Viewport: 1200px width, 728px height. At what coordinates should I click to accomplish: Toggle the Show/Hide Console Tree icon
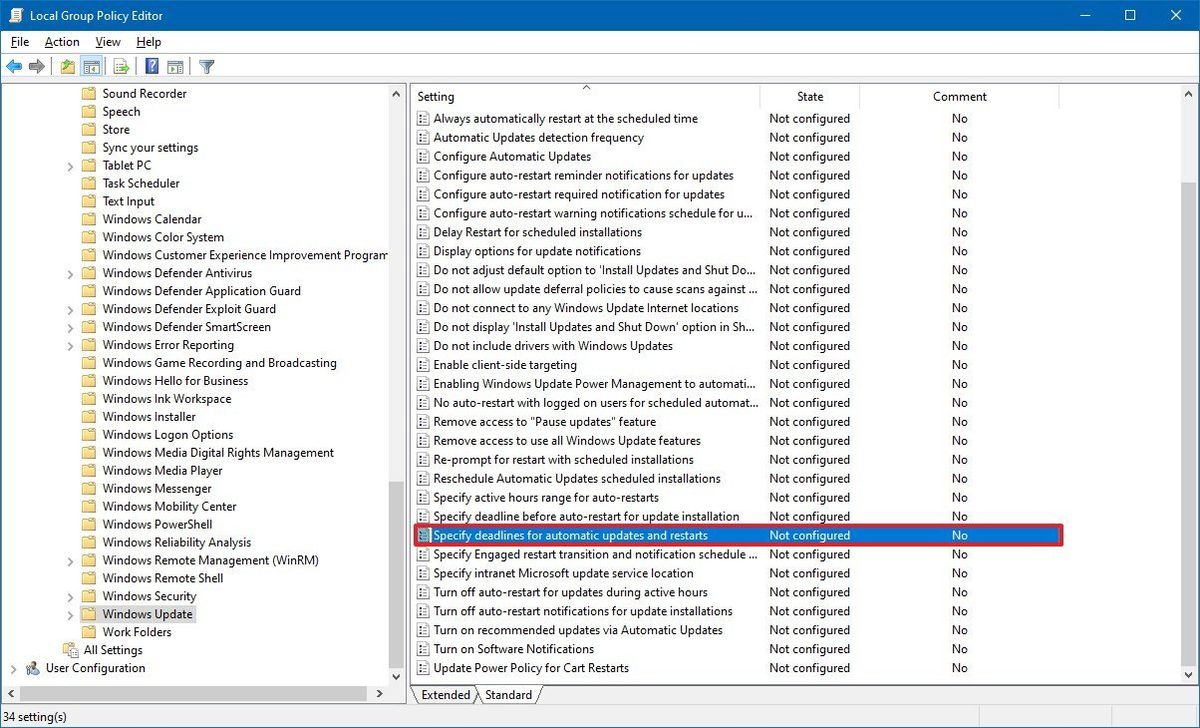click(91, 66)
